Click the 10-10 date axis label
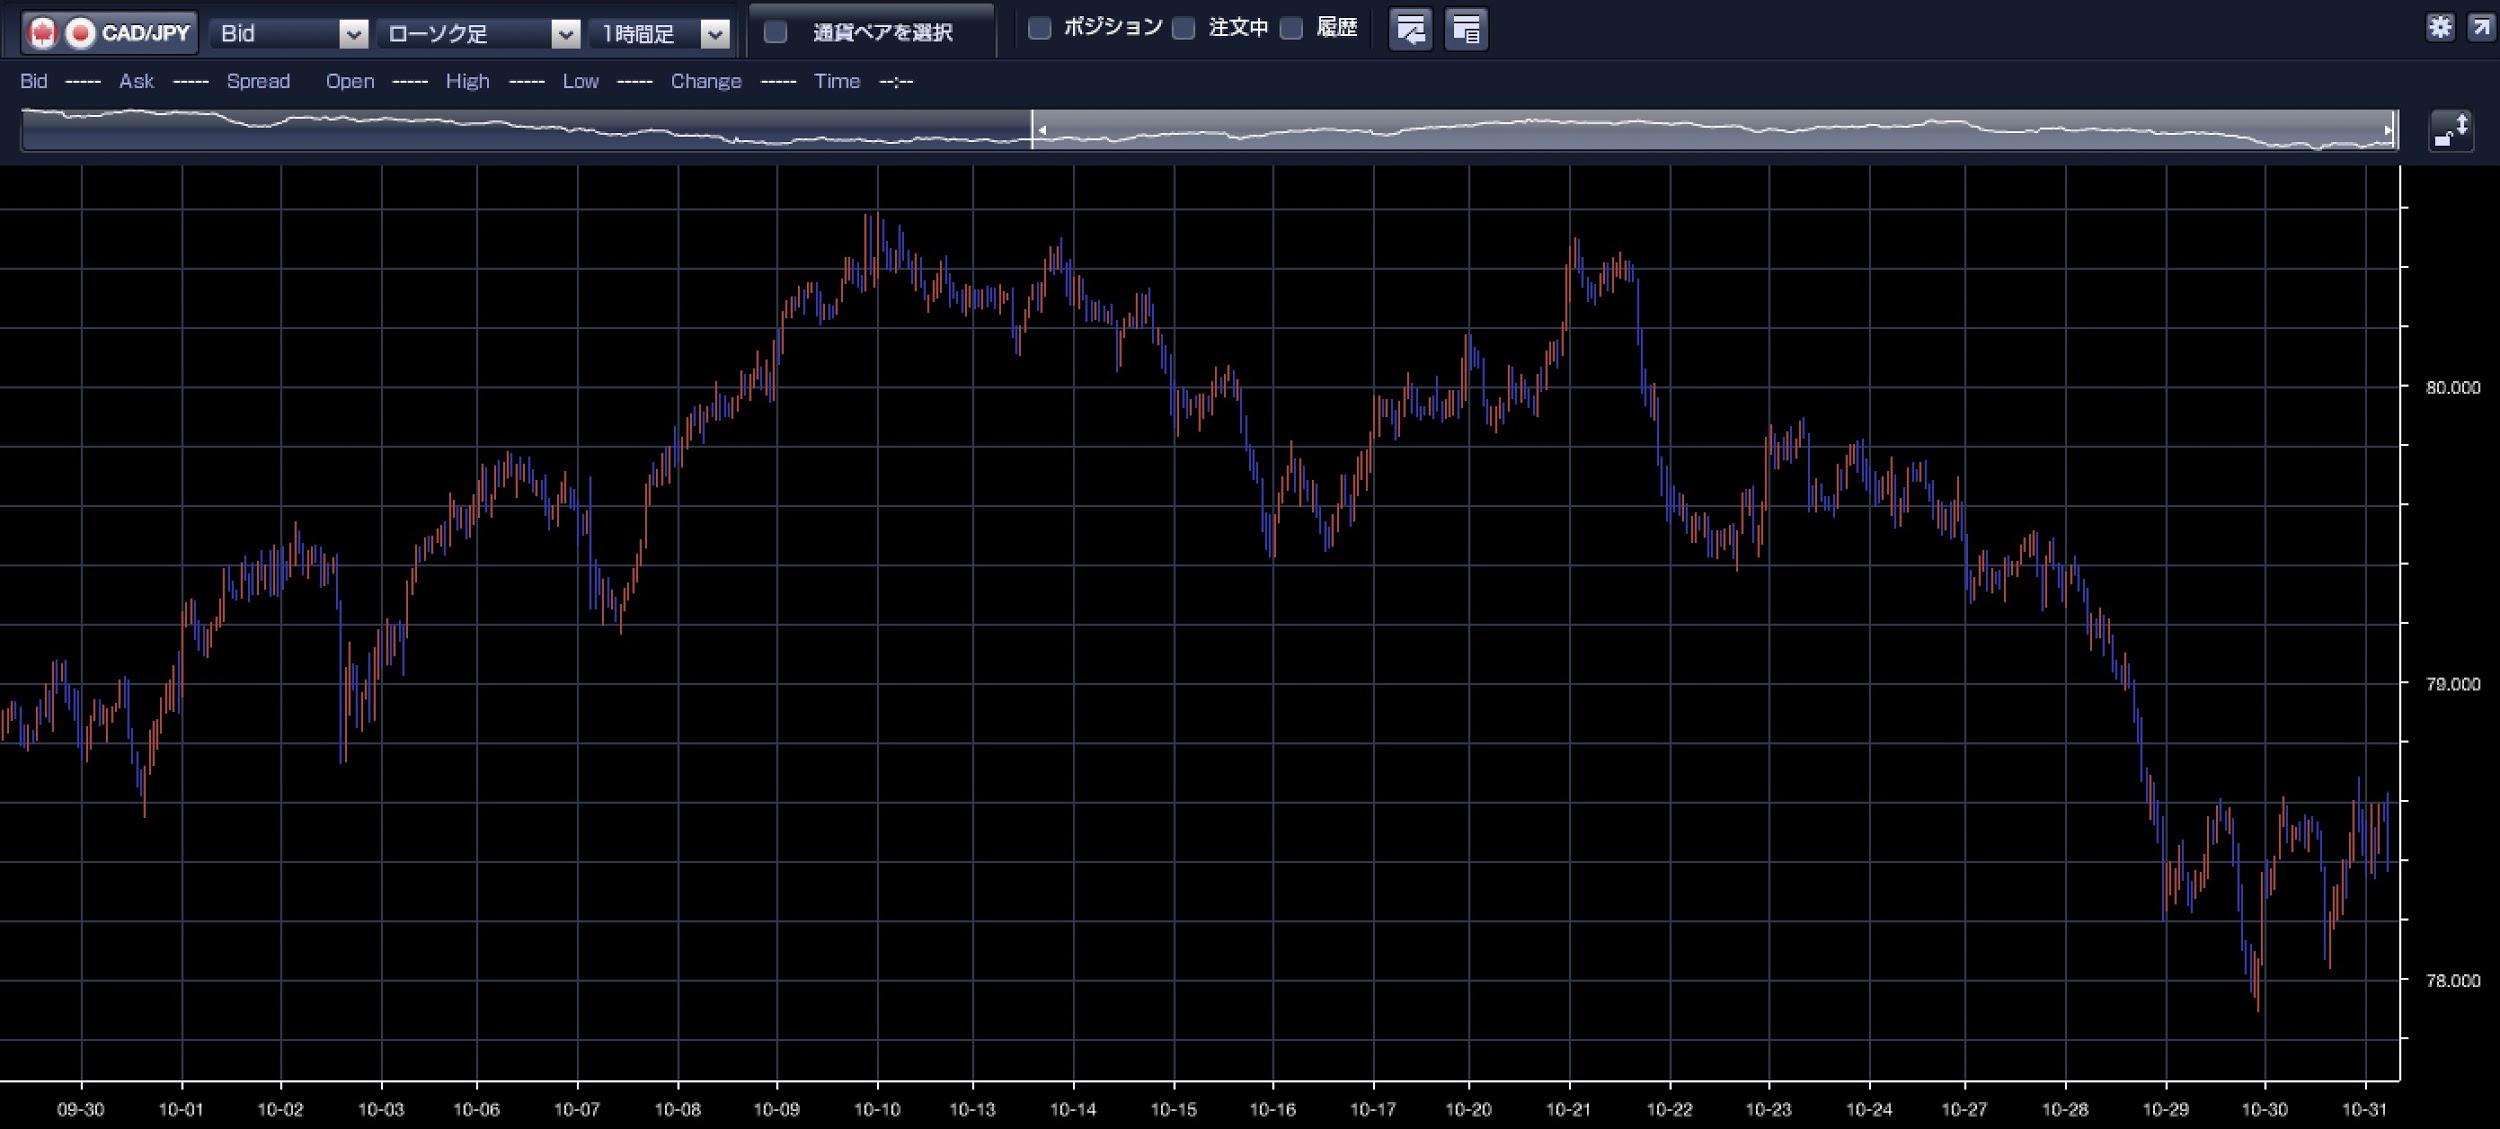The image size is (2500, 1129). tap(877, 1109)
